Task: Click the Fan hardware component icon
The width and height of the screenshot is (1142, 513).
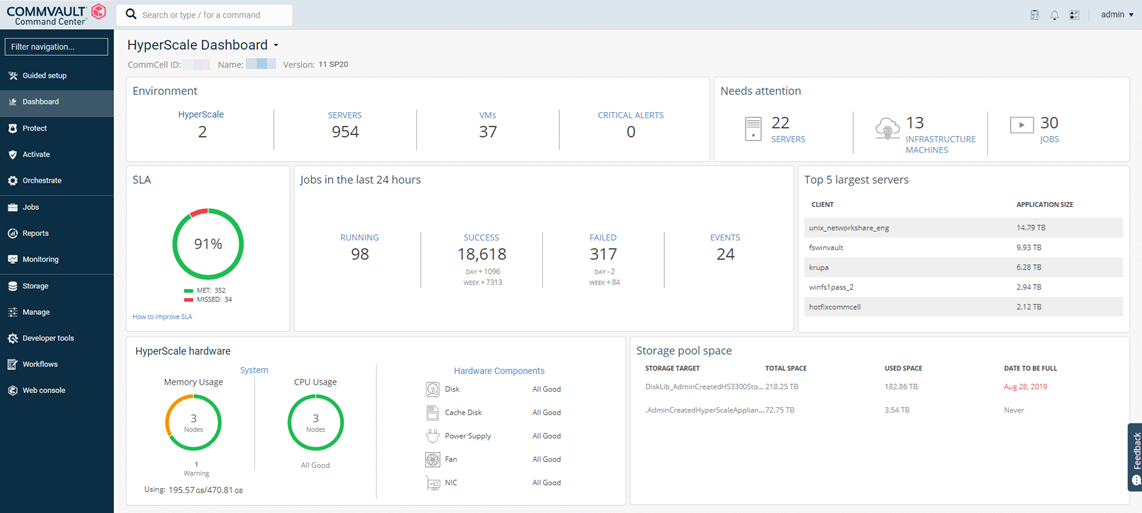Action: coord(433,460)
